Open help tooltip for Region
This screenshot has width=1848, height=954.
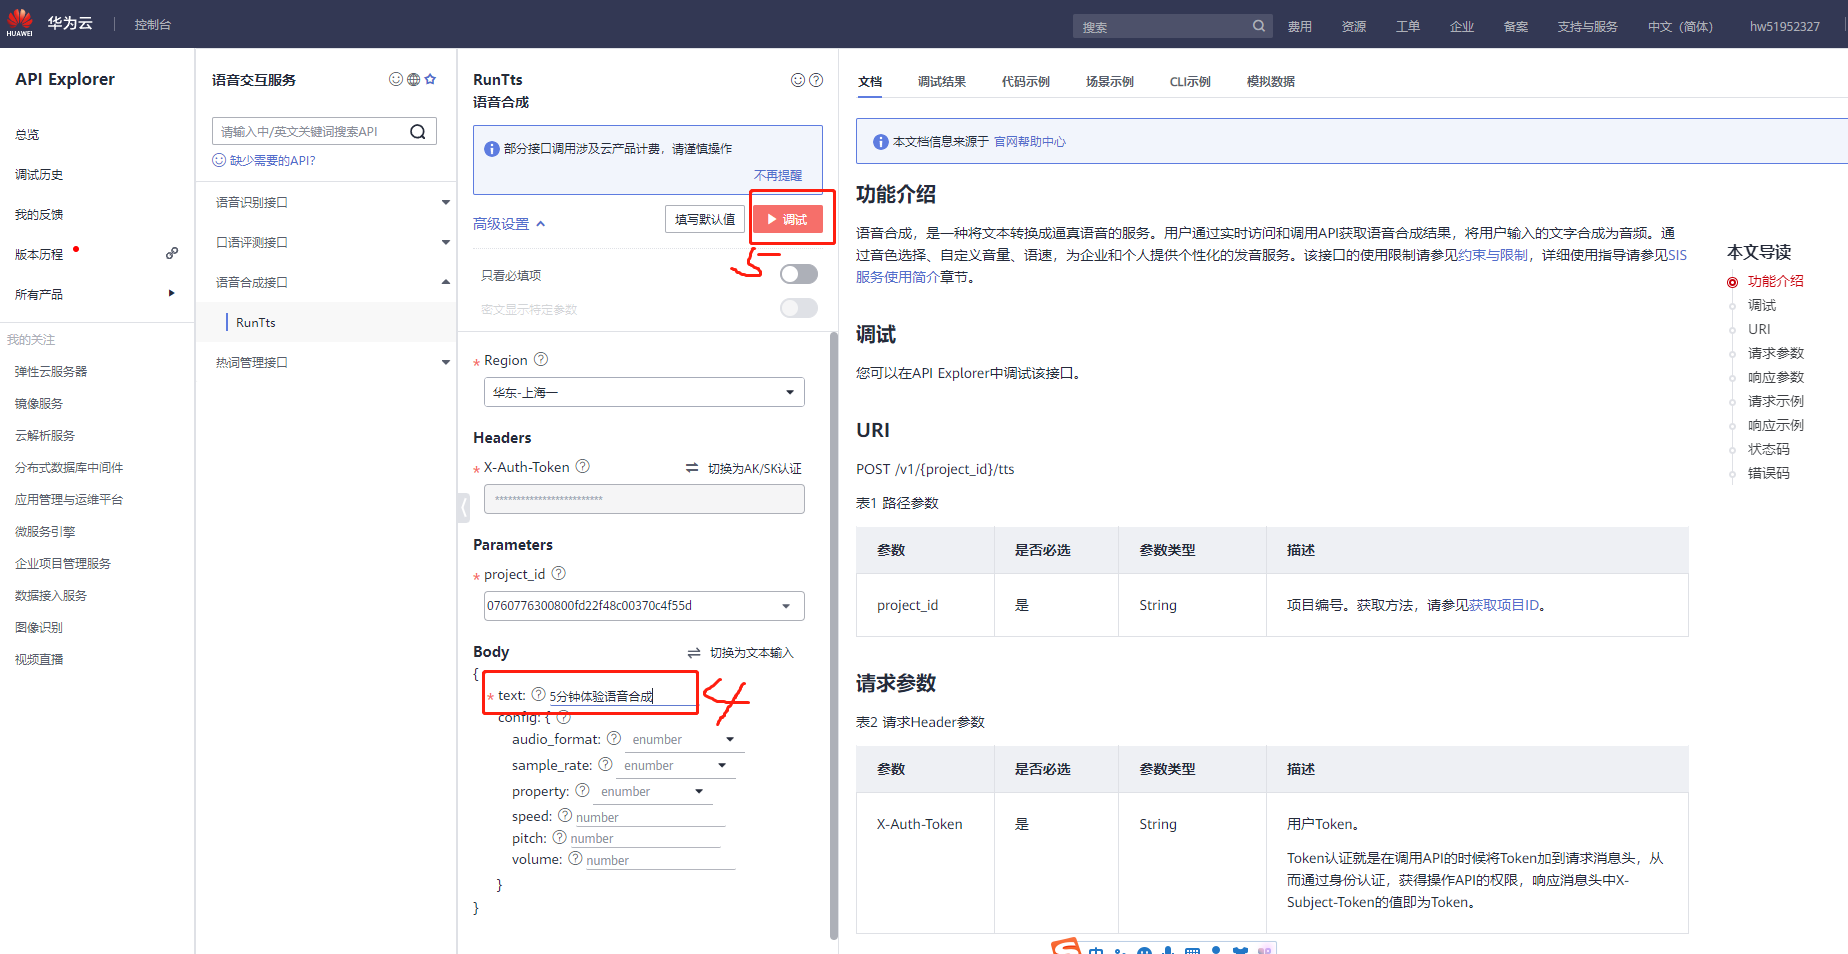(541, 359)
